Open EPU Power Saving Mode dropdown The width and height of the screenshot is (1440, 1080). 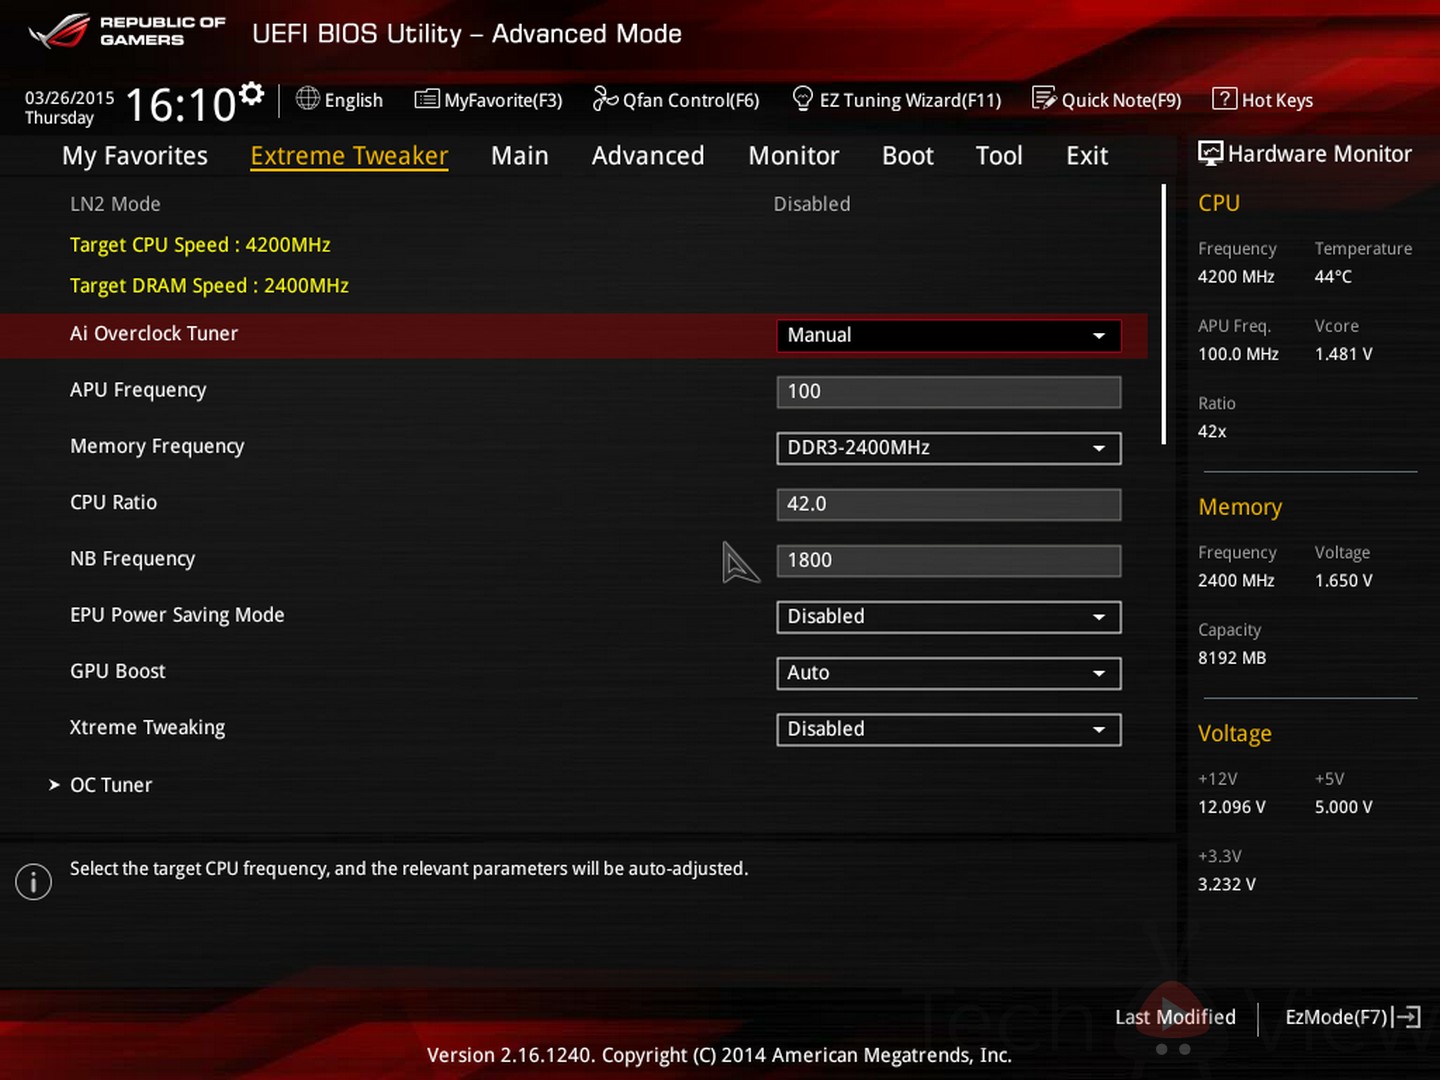948,617
